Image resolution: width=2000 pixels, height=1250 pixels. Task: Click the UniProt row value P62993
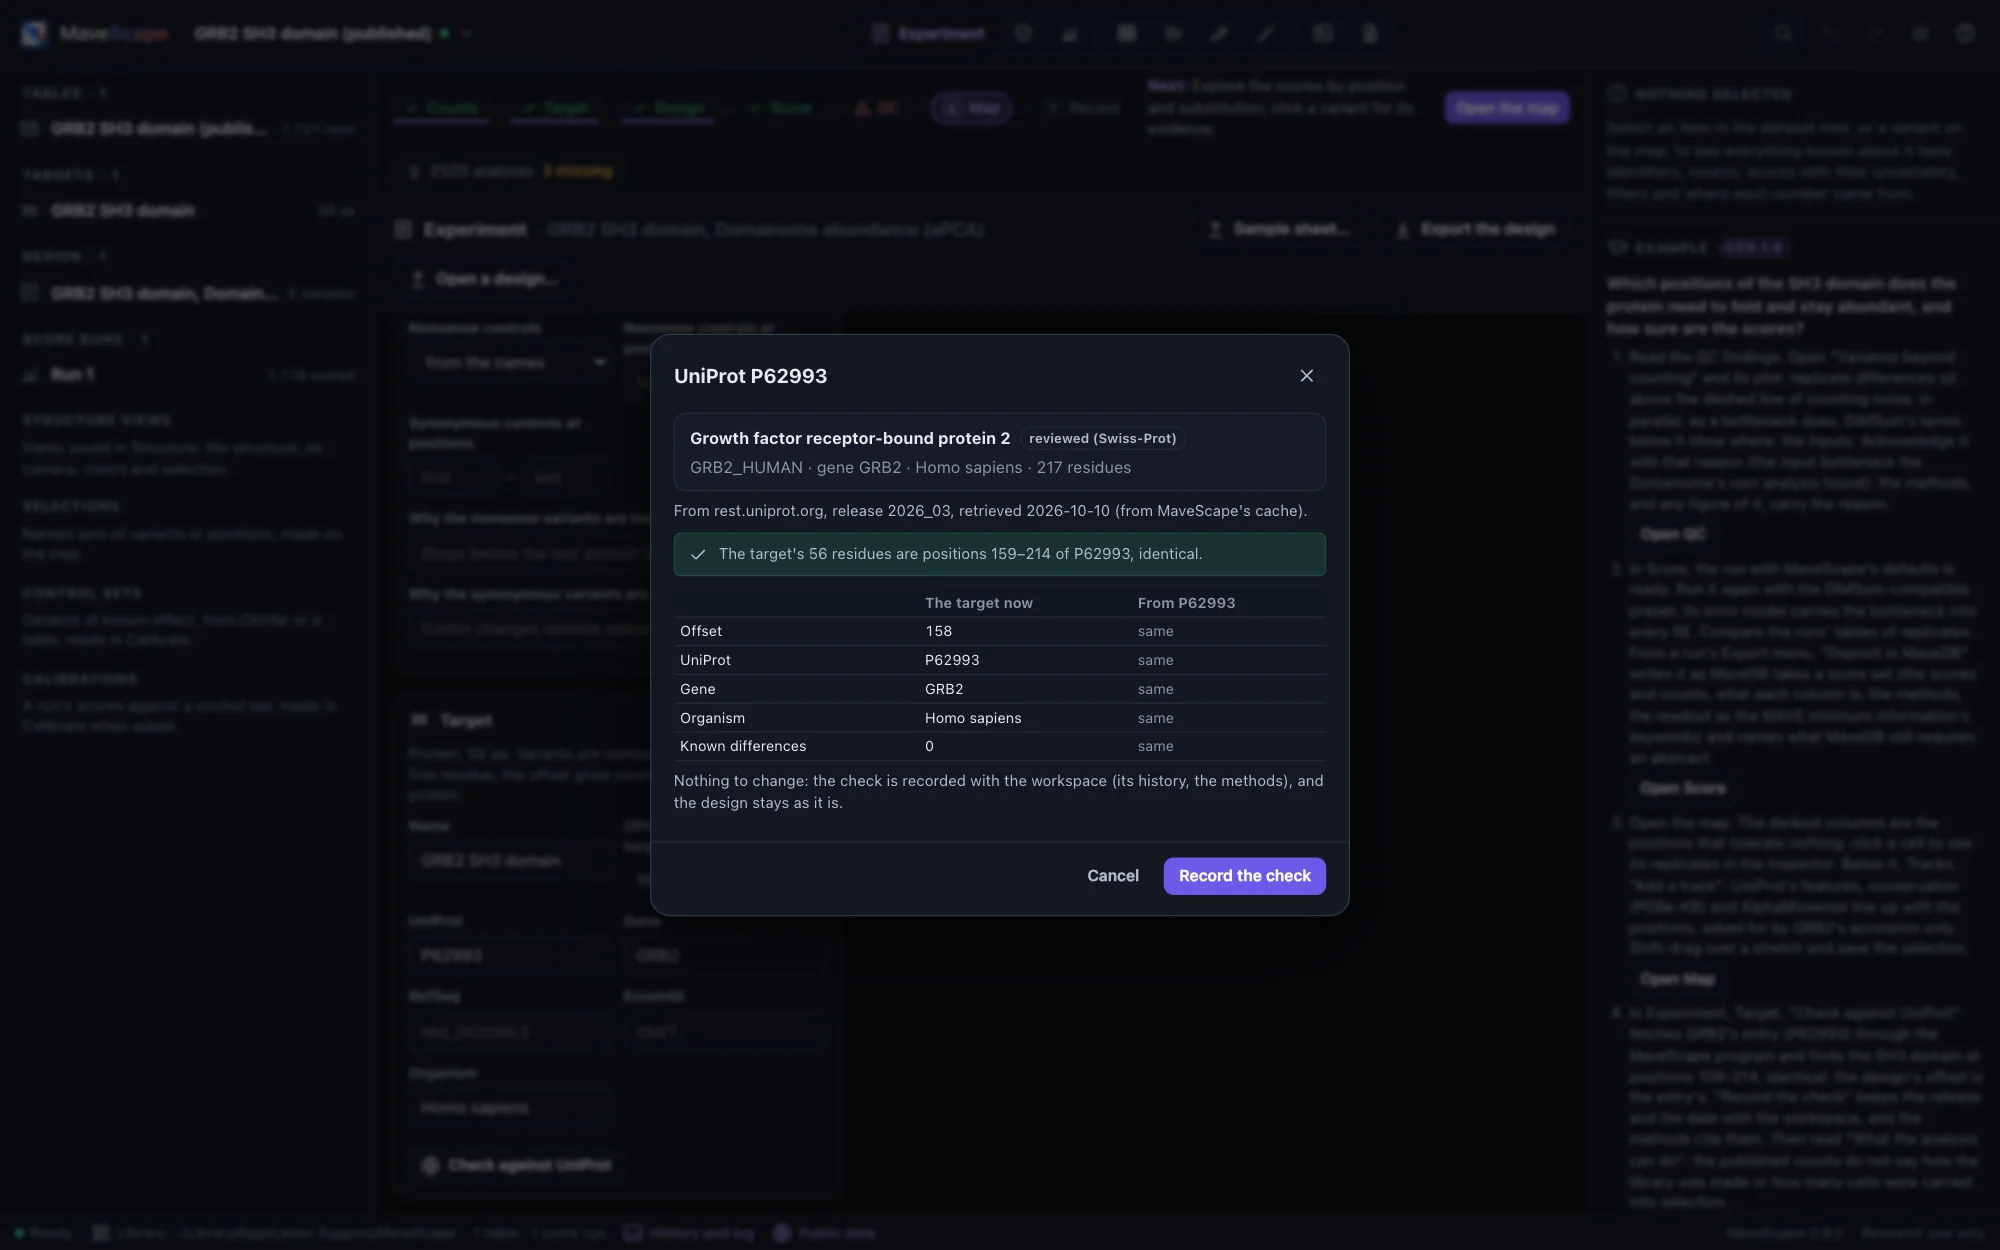coord(952,660)
